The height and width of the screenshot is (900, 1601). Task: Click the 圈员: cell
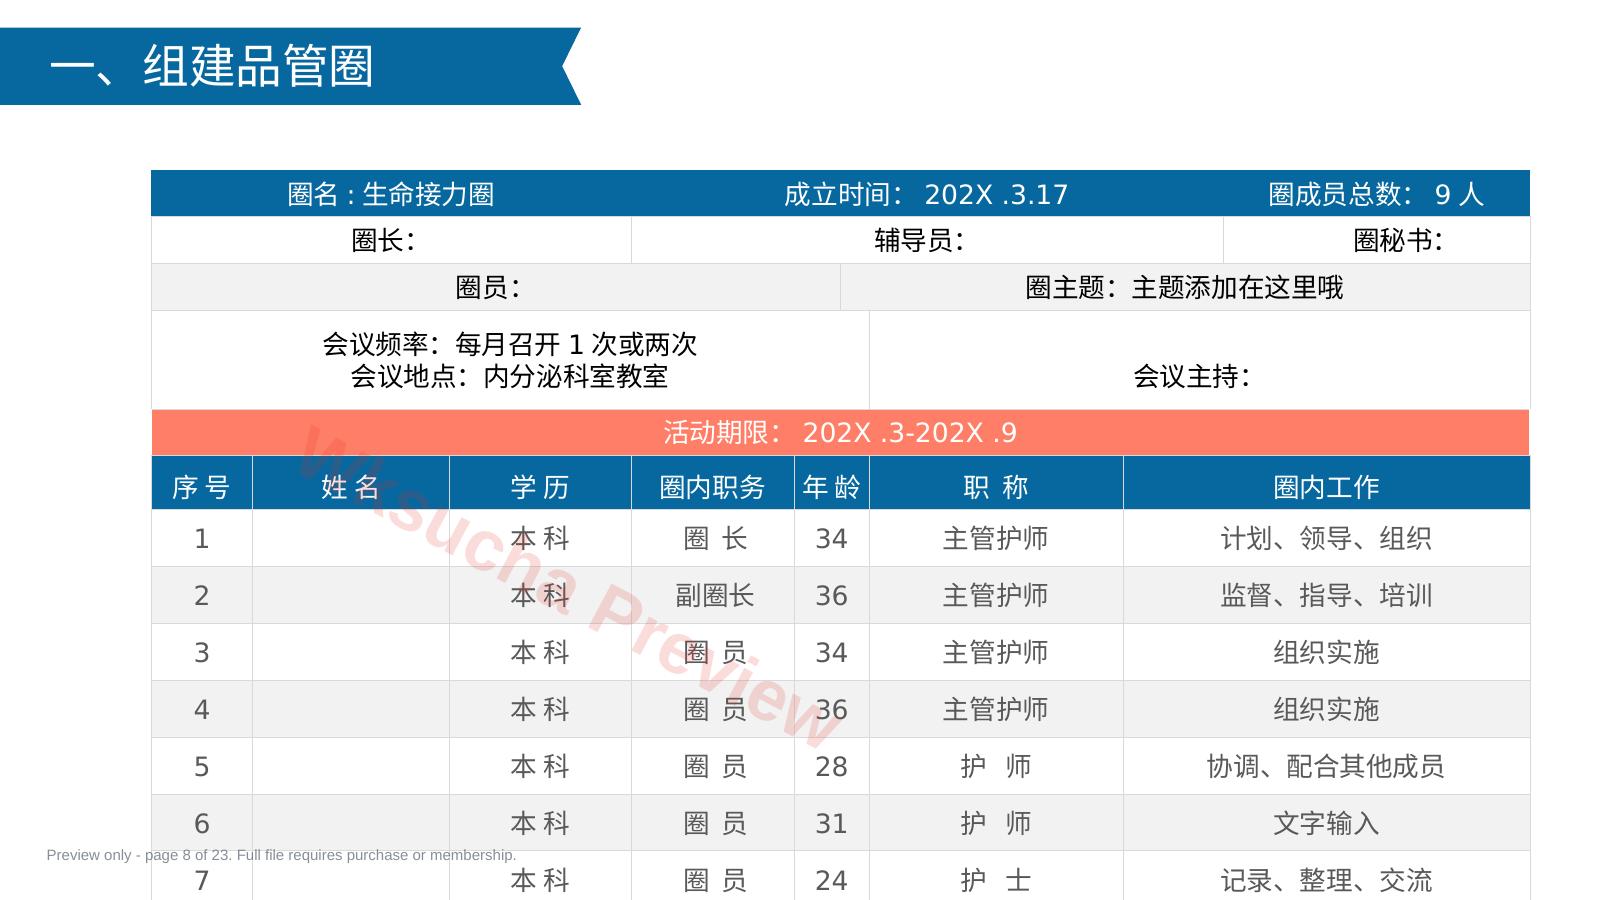[496, 287]
